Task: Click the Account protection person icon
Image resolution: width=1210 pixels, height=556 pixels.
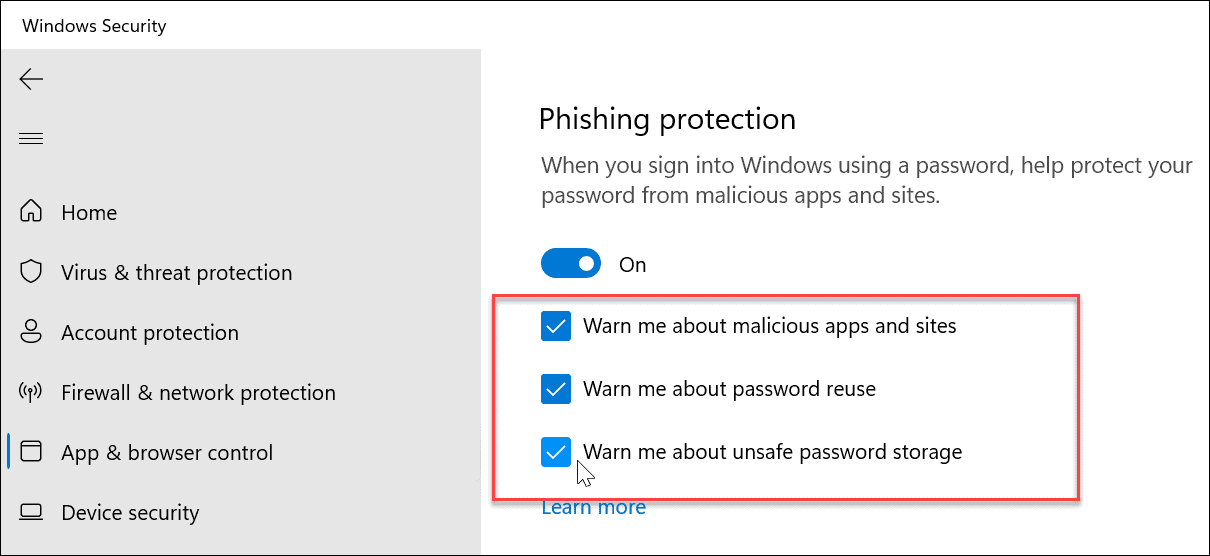Action: [x=31, y=332]
